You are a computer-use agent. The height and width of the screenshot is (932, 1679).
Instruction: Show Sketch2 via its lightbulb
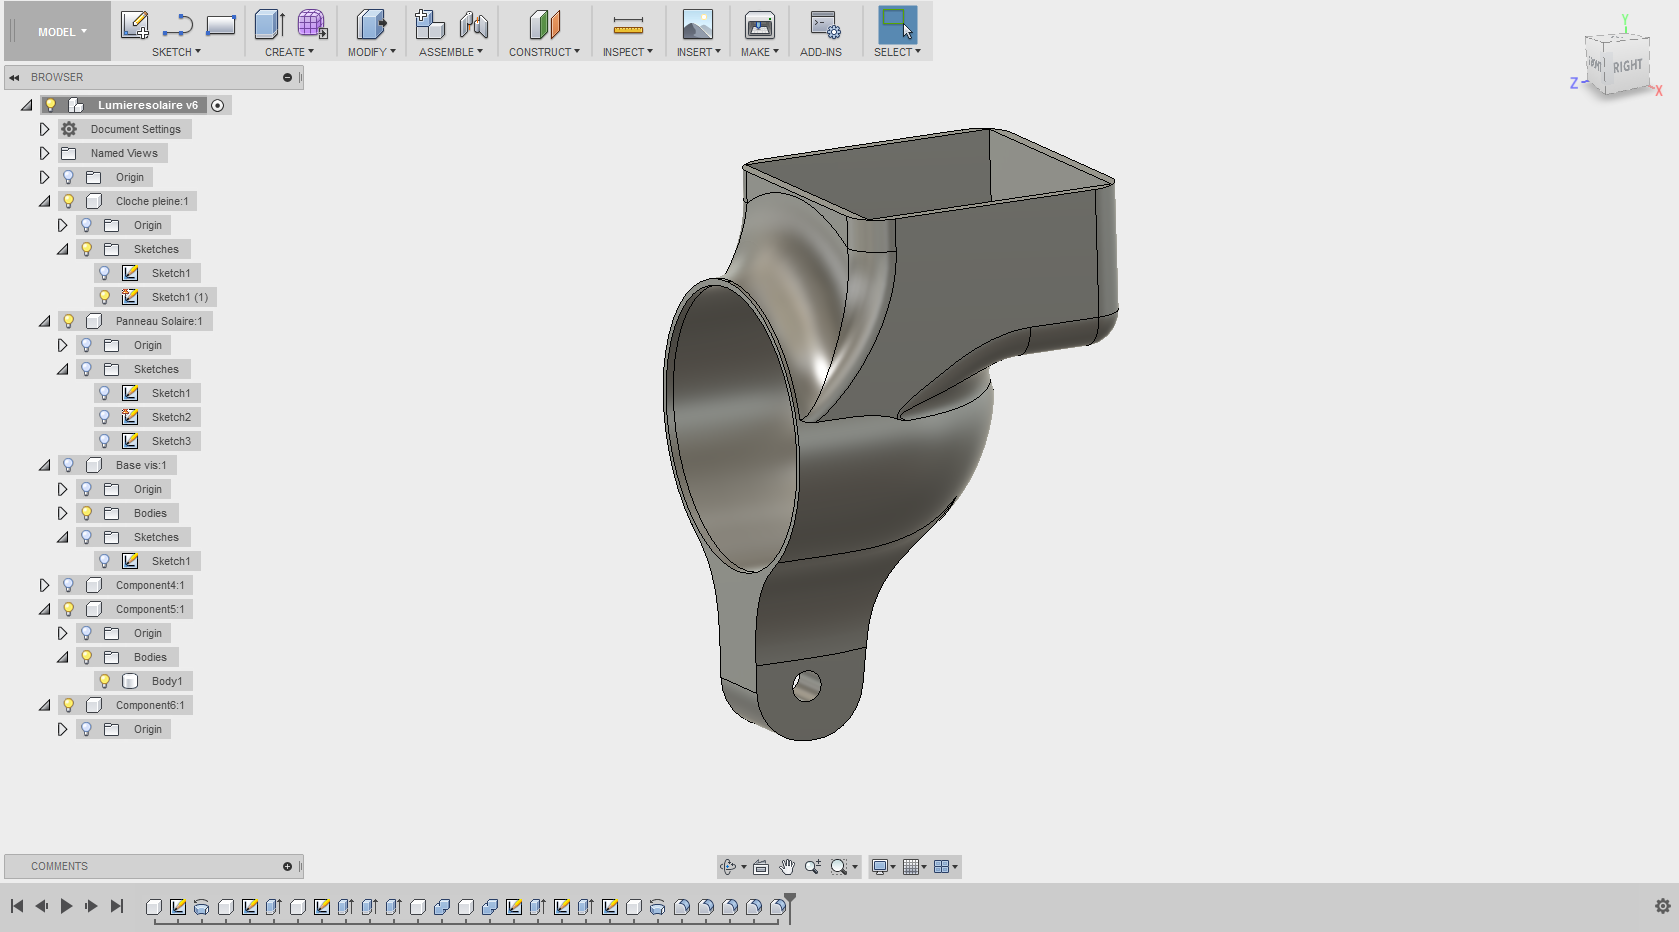point(104,417)
